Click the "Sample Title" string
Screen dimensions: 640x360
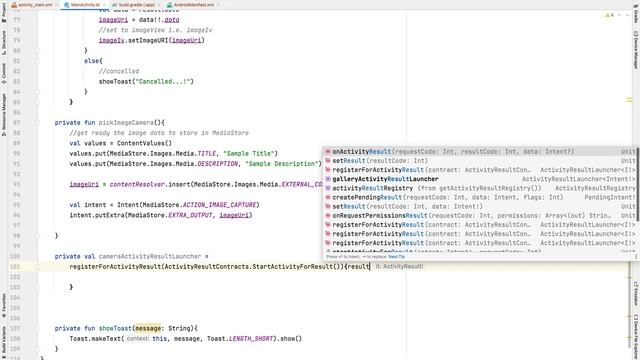click(249, 153)
